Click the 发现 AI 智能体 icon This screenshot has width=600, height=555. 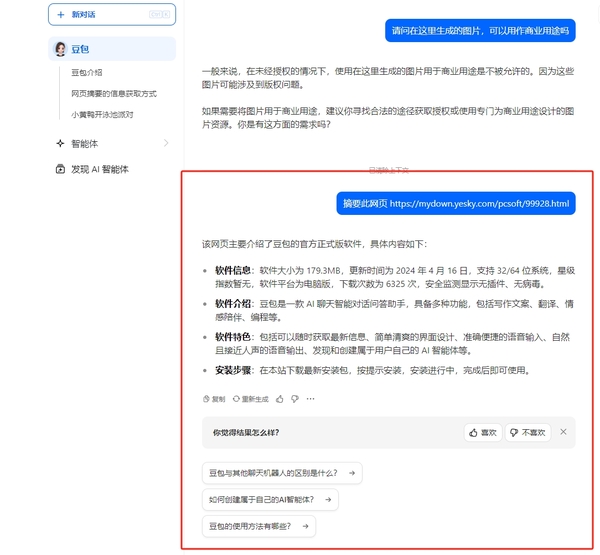[x=61, y=170]
